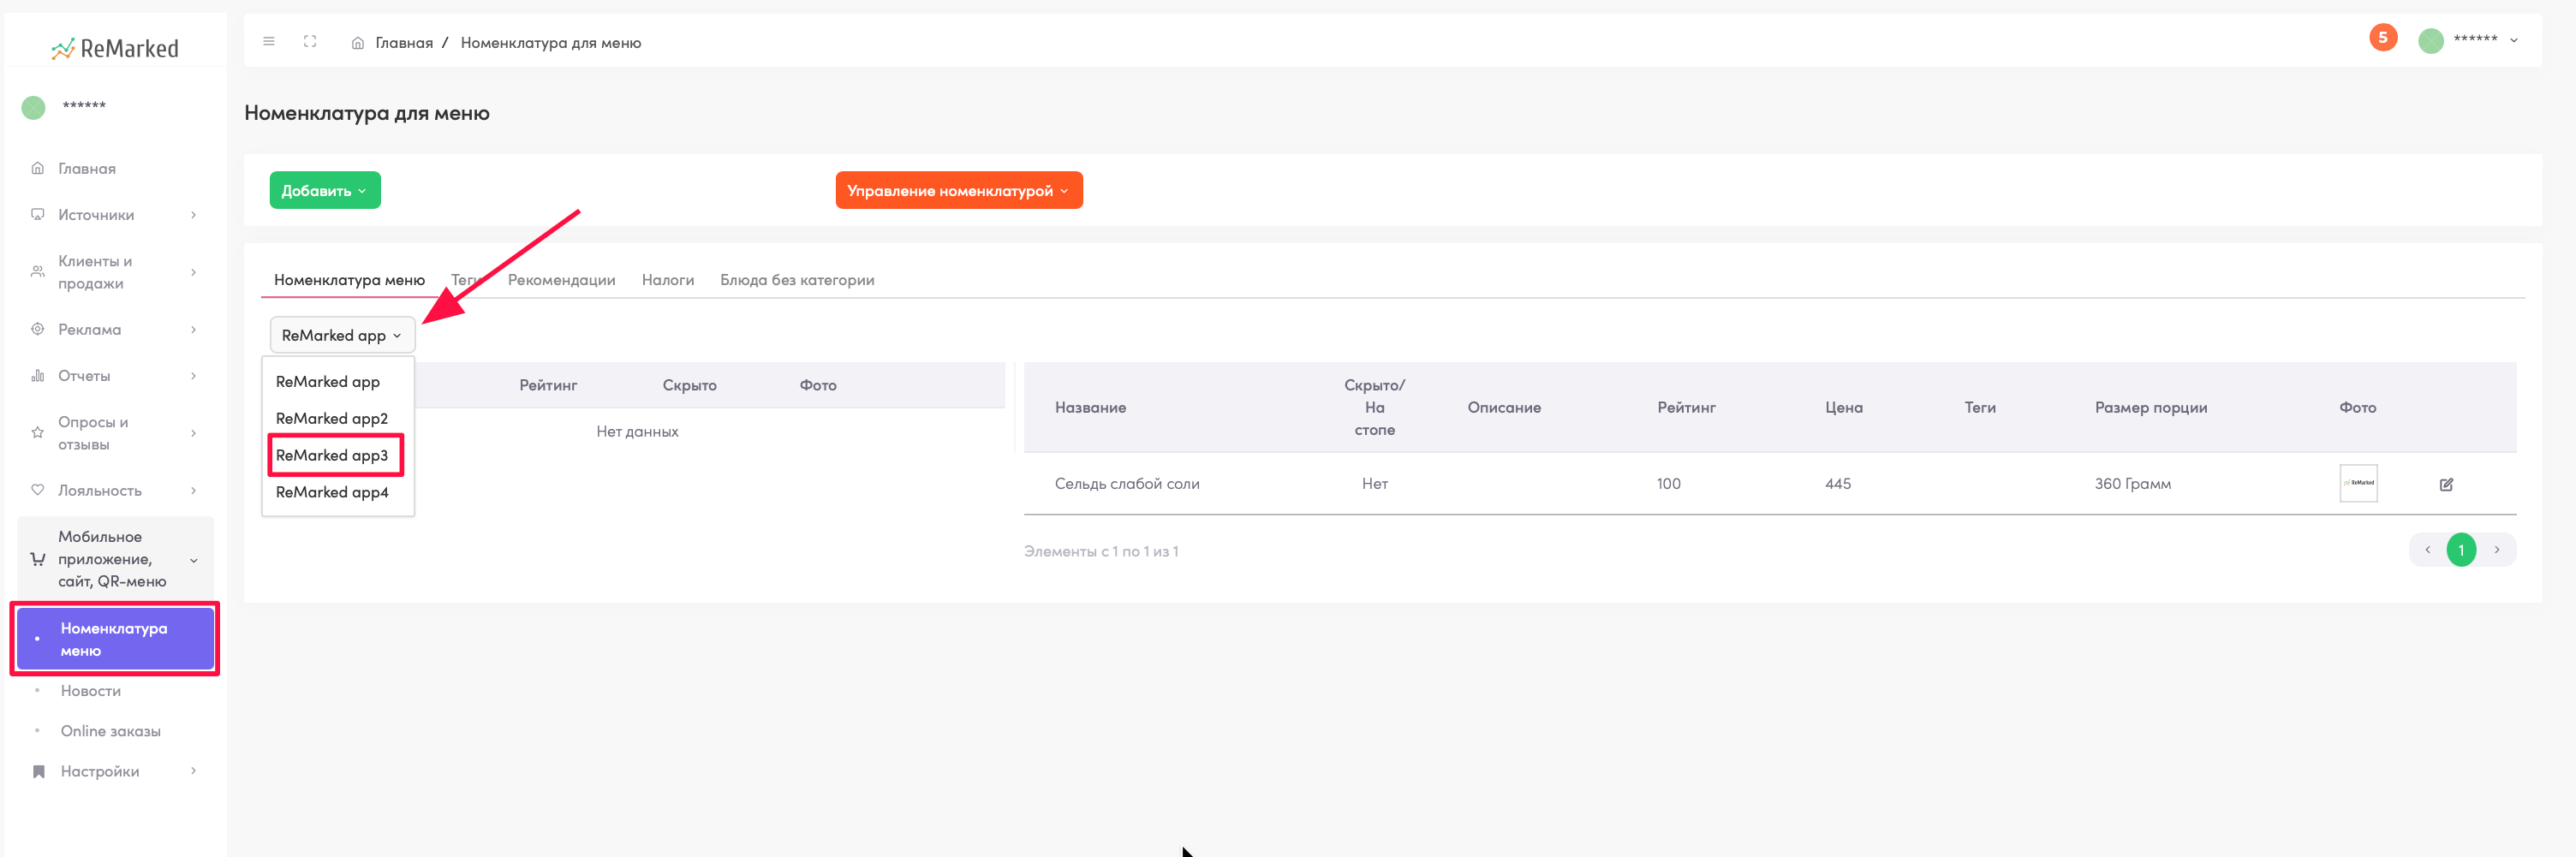
Task: Open the Добавить dropdown button
Action: (325, 190)
